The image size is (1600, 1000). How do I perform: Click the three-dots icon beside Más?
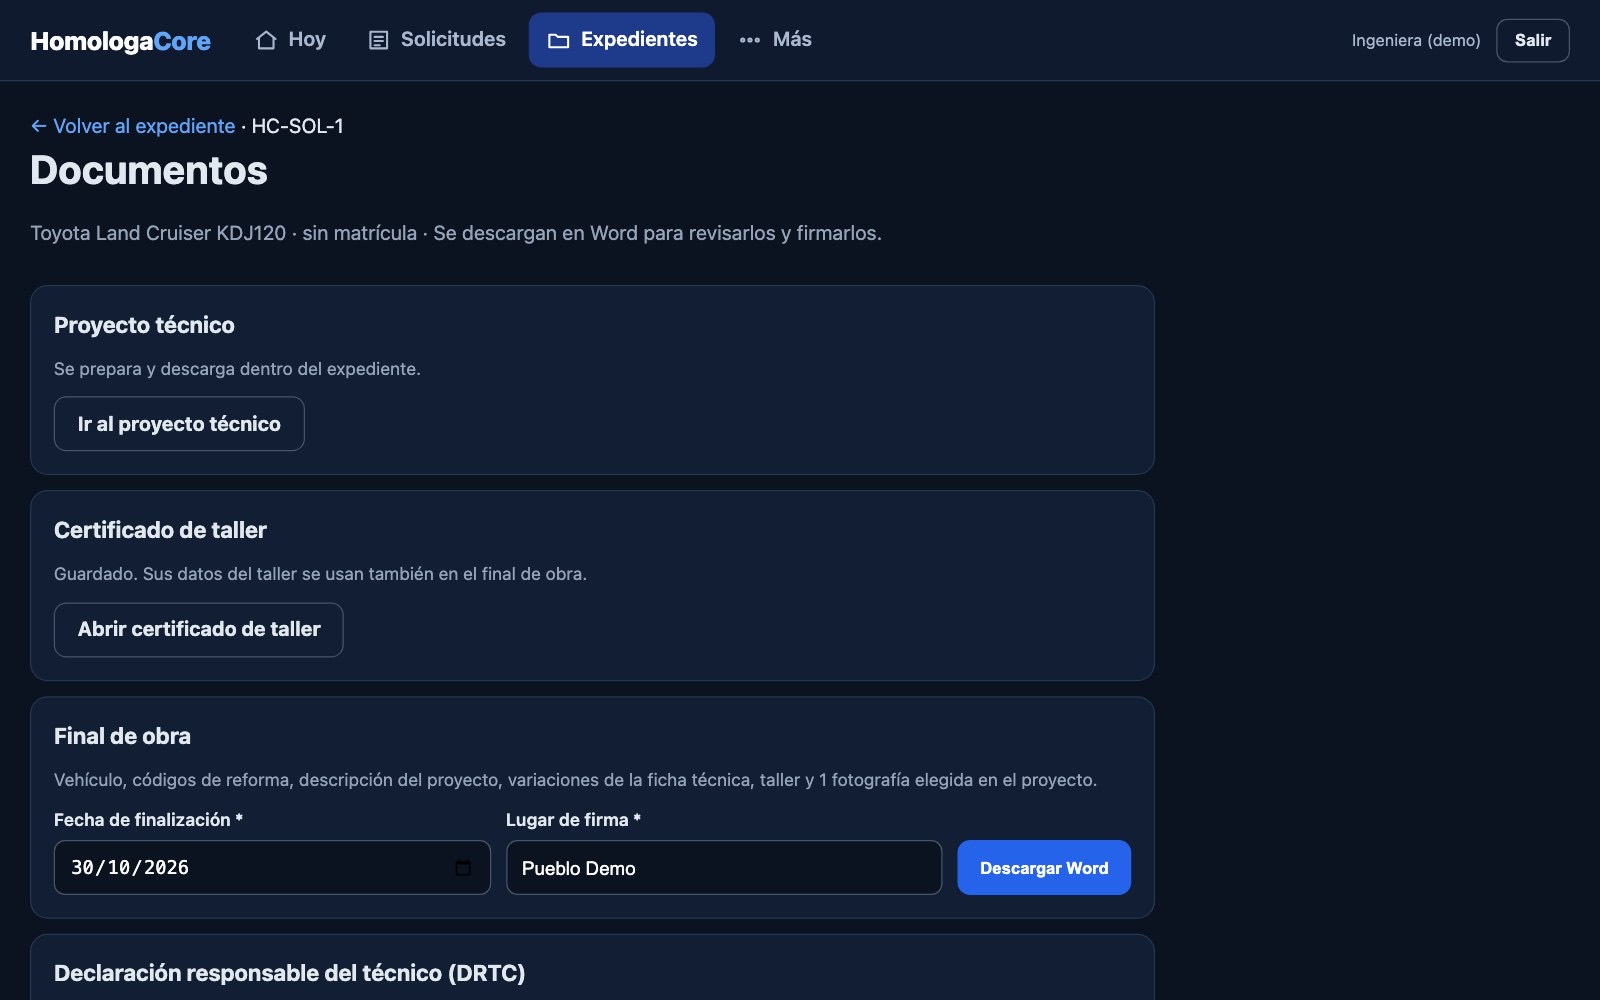750,40
